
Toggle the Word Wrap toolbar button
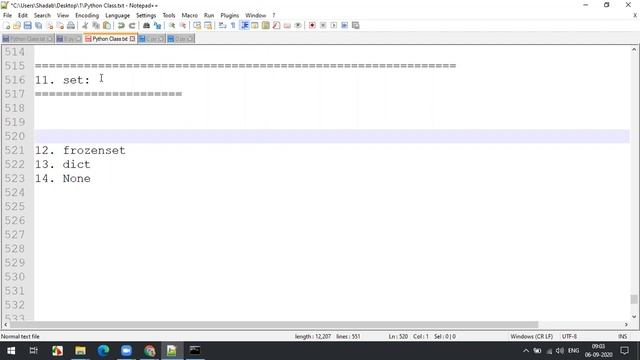222,25
